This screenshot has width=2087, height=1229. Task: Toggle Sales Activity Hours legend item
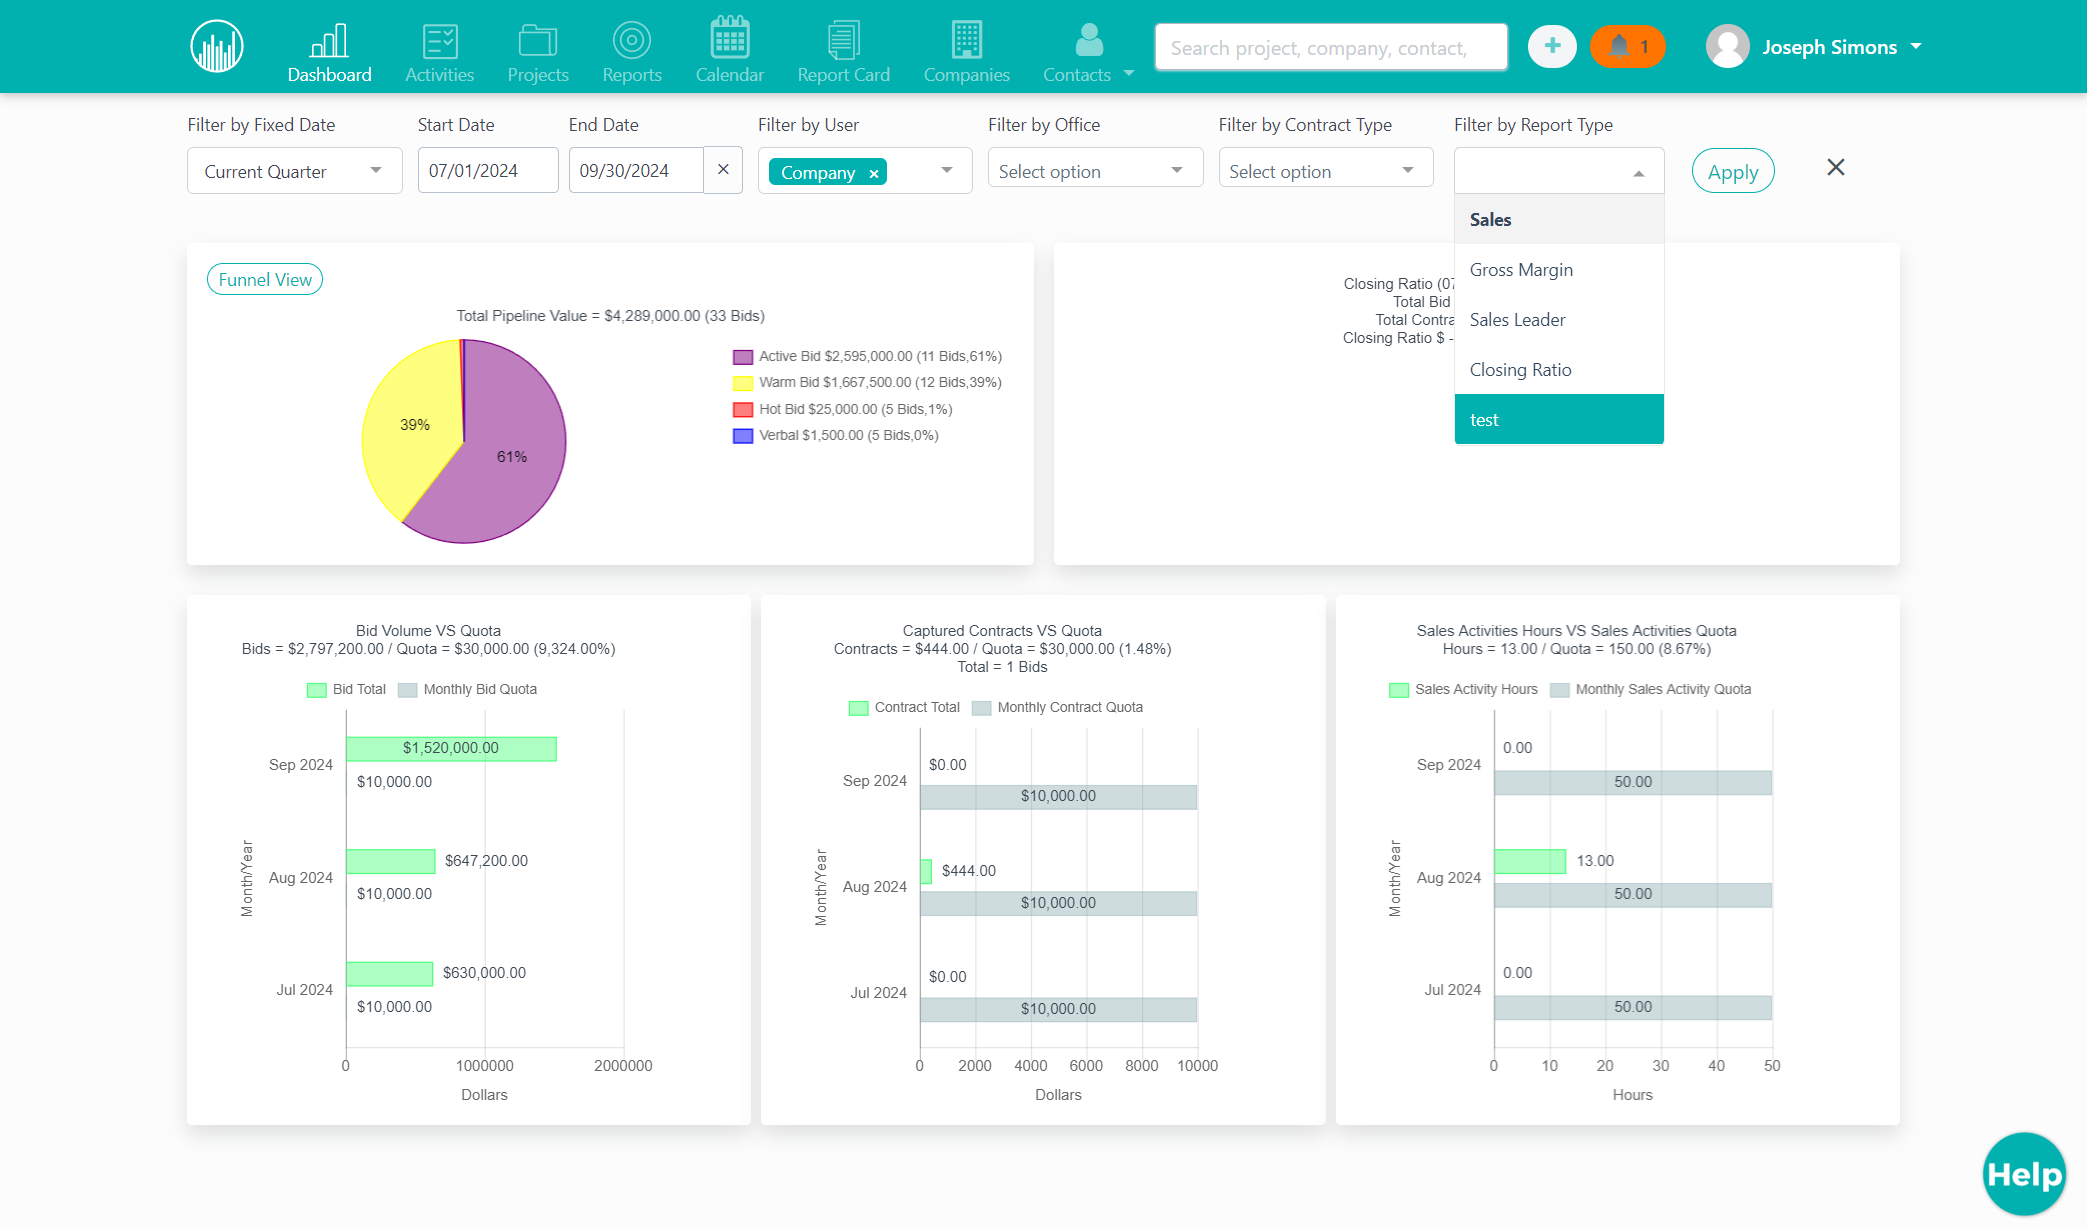click(x=1463, y=689)
